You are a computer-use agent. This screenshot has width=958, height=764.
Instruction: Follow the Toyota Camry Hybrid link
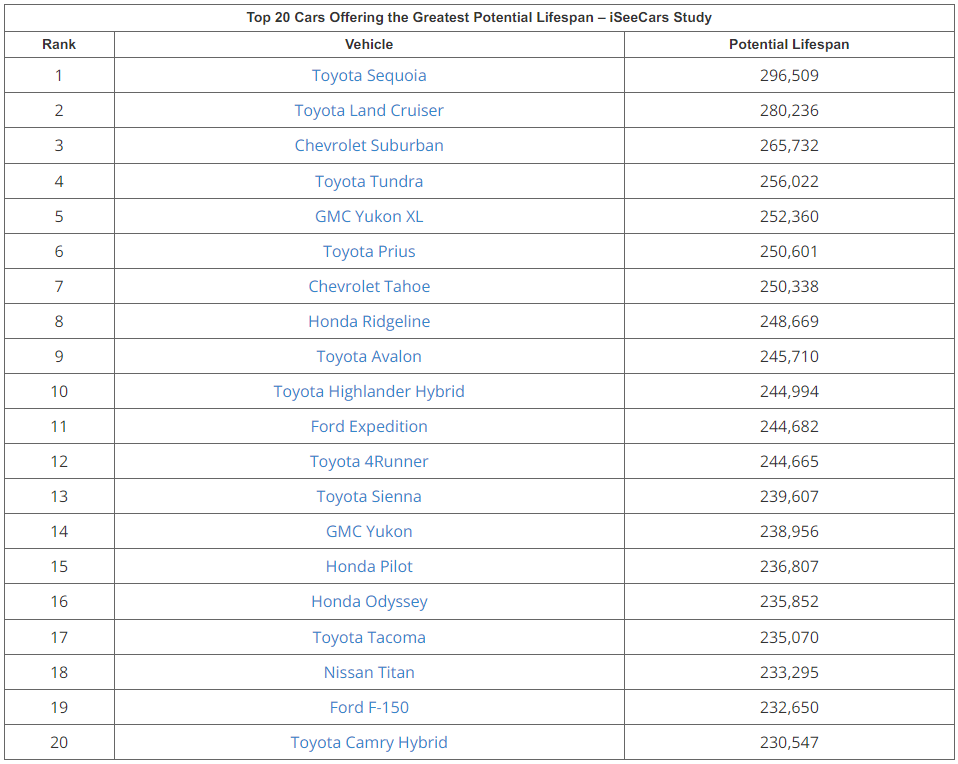369,743
